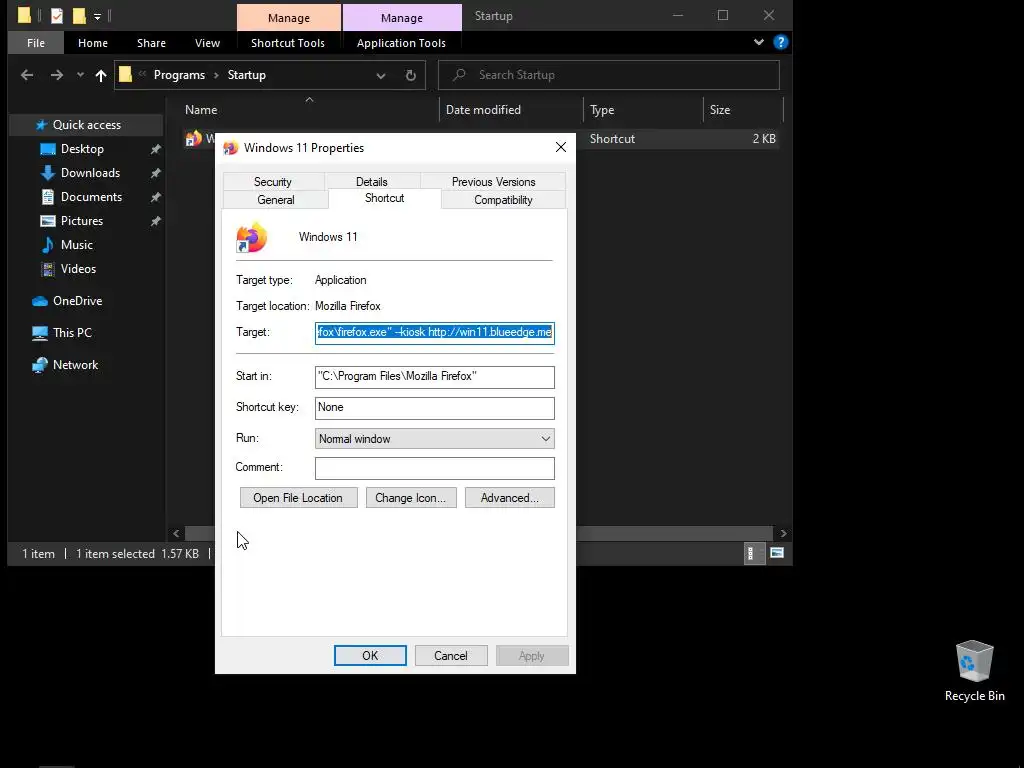Switch to the Compatibility tab

(x=503, y=200)
